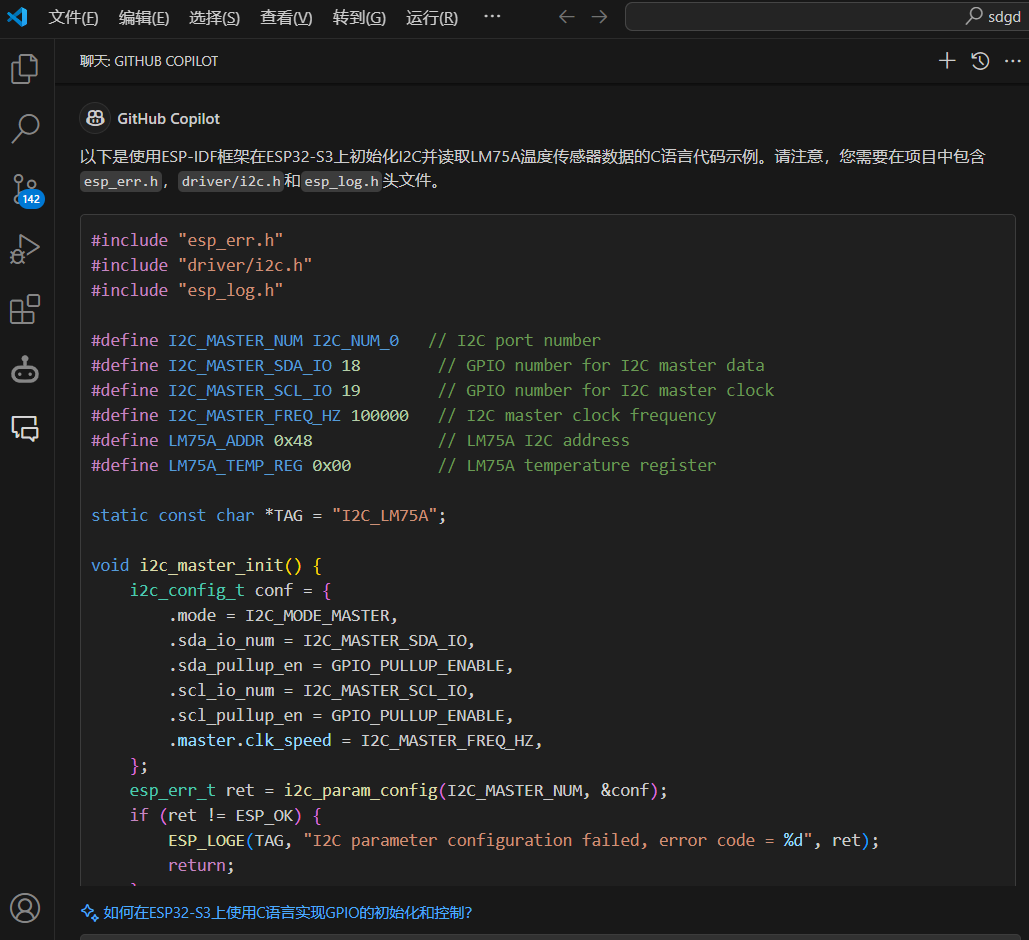Select the Chat view icon in activity bar
The image size is (1029, 940).
[x=25, y=429]
